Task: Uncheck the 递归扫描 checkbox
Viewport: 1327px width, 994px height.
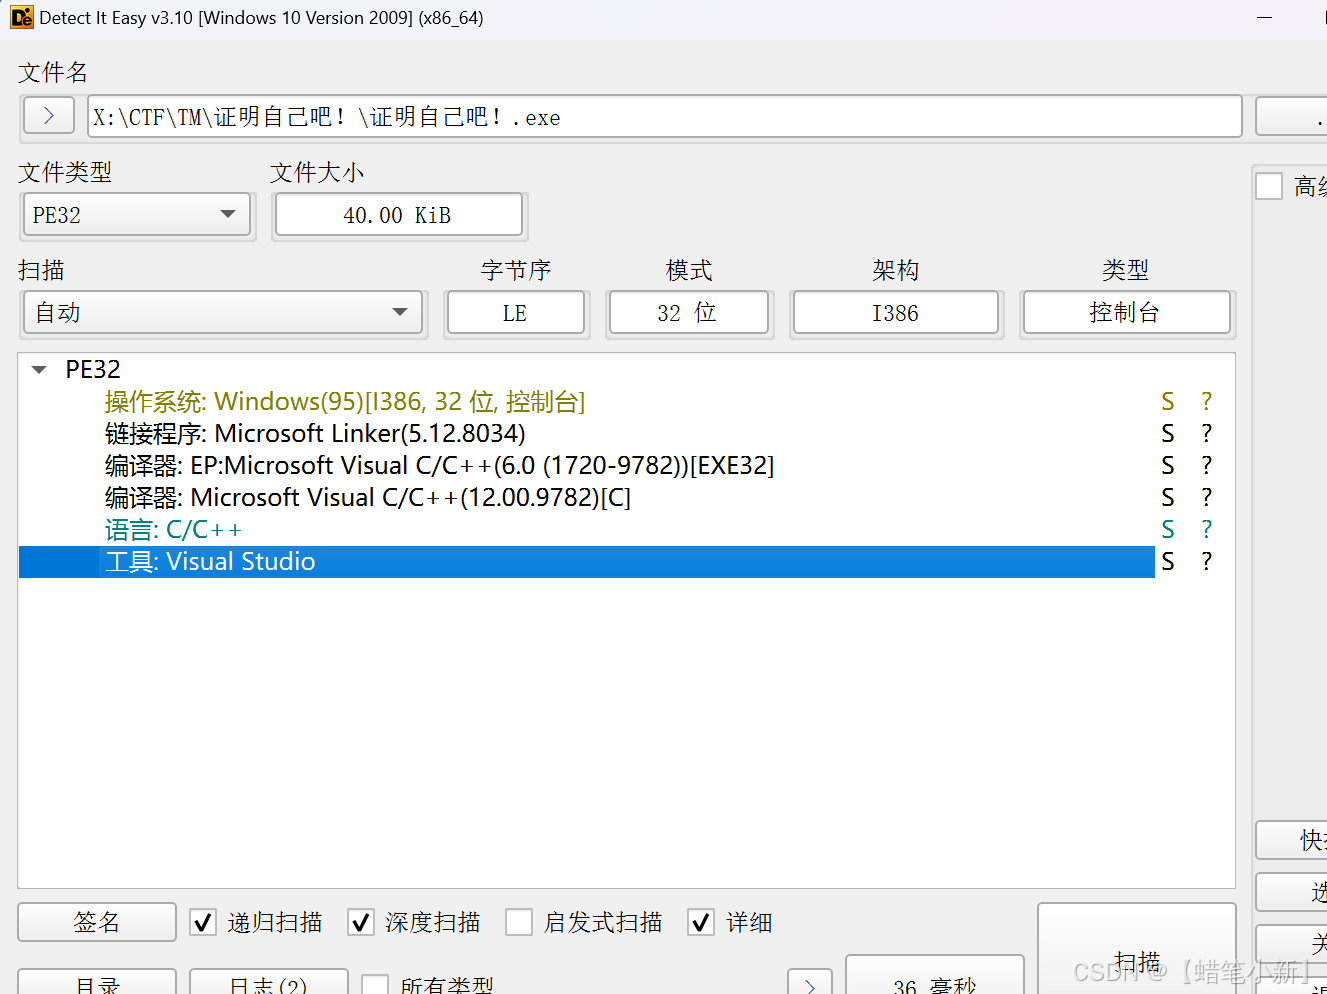Action: [203, 922]
